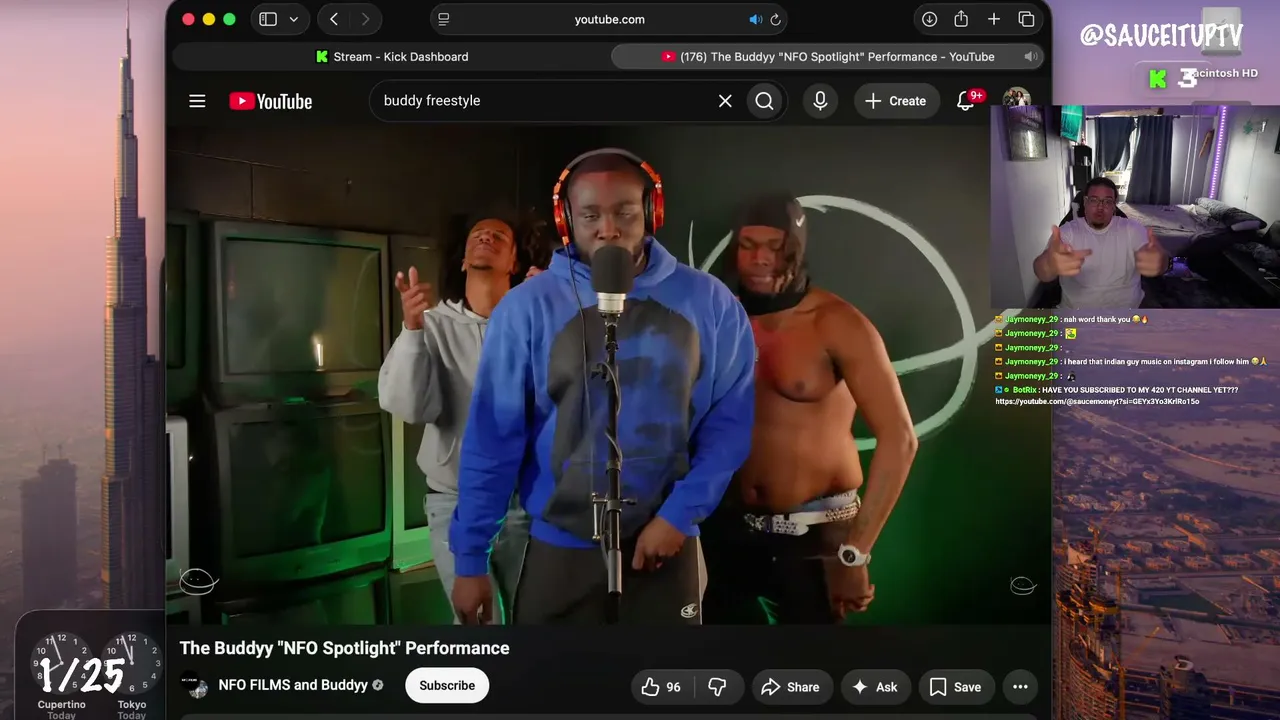Viewport: 1280px width, 720px height.
Task: Click the verified badge beside the channel name
Action: click(378, 686)
